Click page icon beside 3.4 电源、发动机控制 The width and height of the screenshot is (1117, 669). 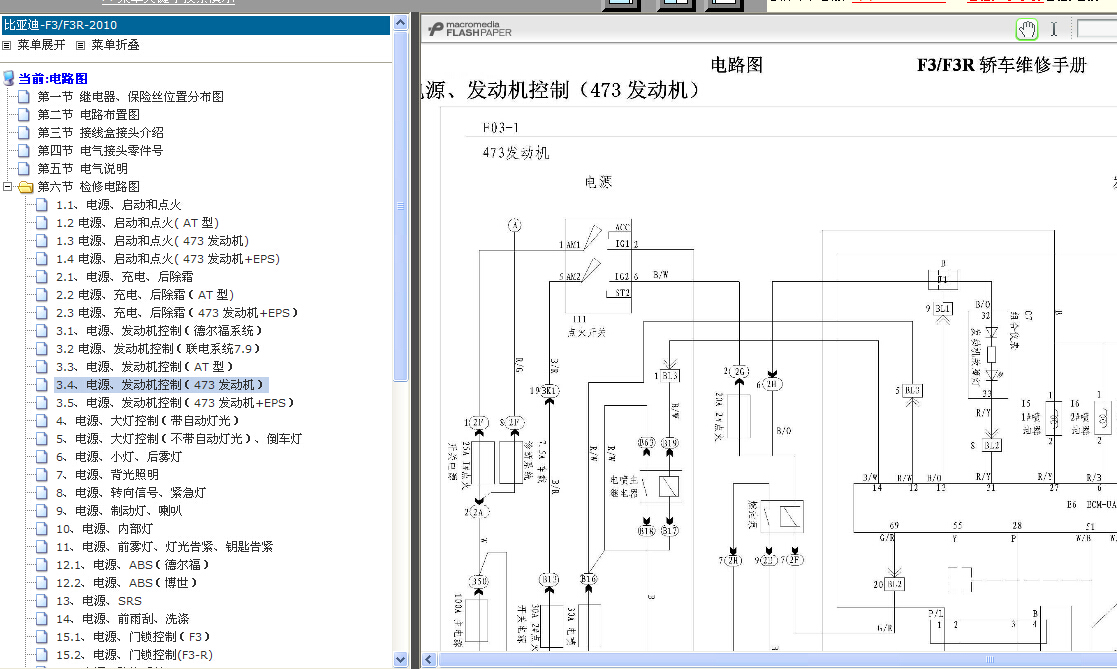42,385
